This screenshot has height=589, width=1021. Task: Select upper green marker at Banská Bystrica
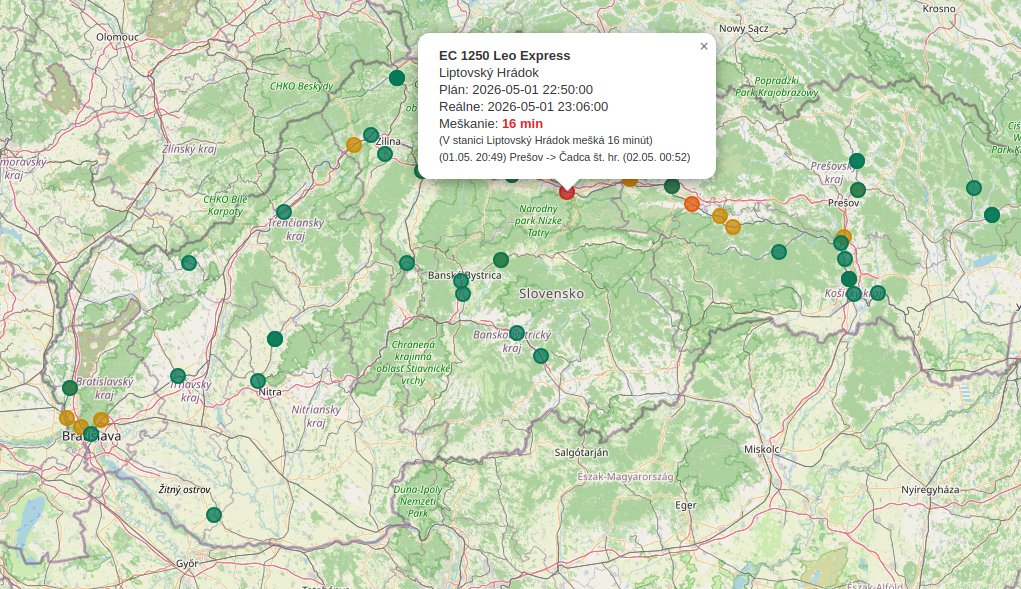click(461, 281)
